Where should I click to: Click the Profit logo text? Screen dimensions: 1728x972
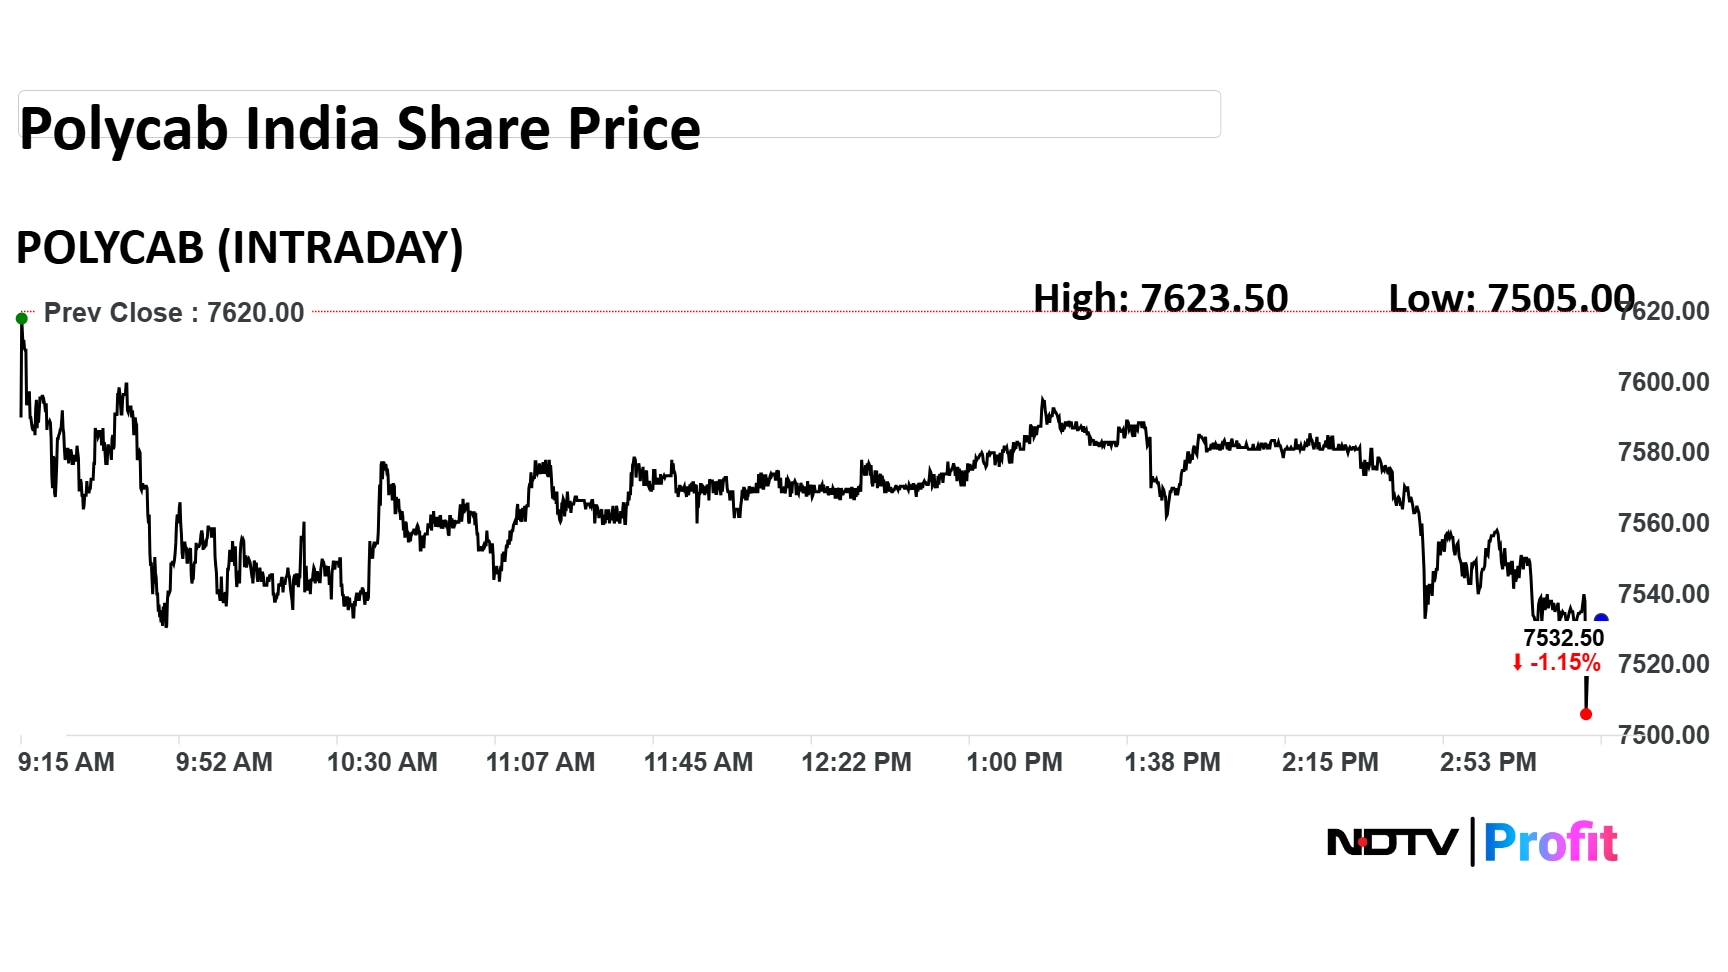click(1550, 843)
